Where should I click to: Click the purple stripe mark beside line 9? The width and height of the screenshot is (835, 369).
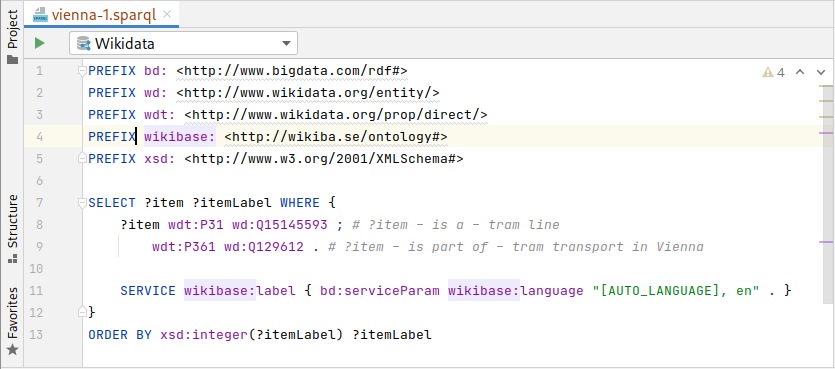point(826,242)
